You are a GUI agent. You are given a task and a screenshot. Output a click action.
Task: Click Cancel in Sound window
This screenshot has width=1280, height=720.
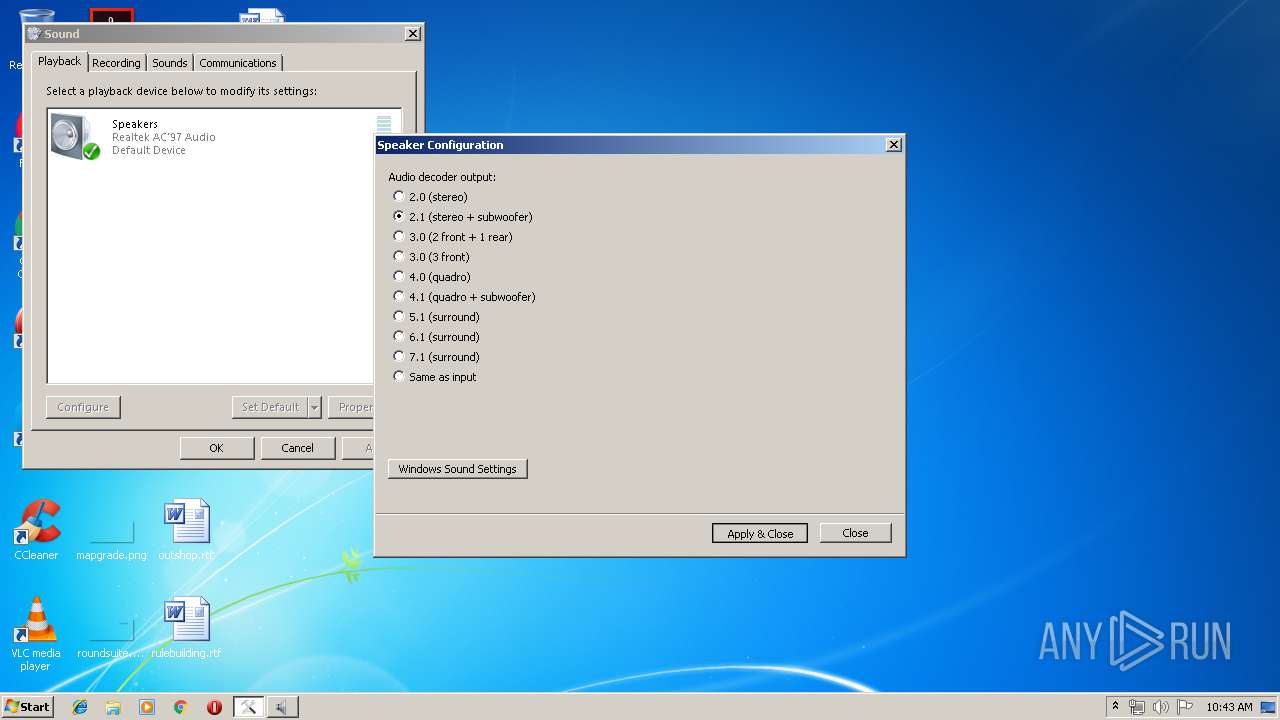297,448
